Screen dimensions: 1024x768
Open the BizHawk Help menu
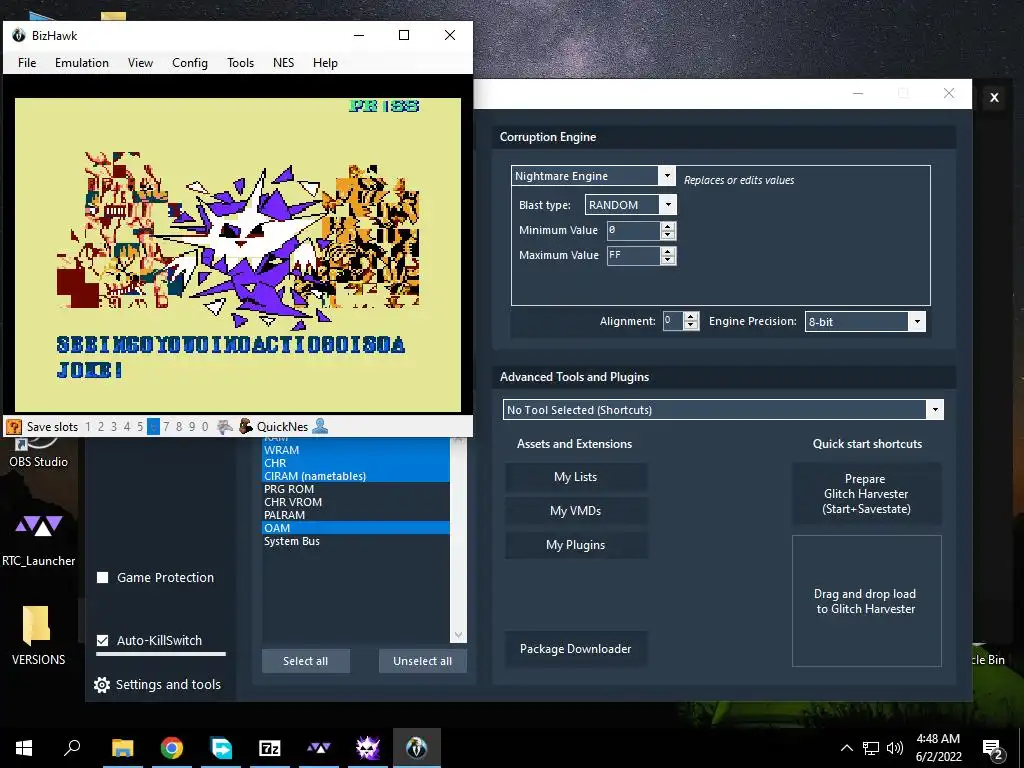[325, 63]
